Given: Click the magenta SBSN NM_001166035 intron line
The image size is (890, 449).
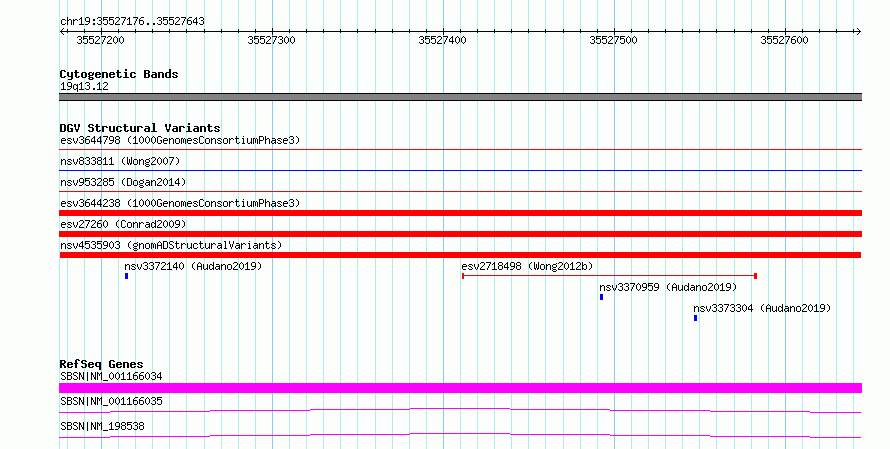Looking at the screenshot, I should click(x=460, y=410).
